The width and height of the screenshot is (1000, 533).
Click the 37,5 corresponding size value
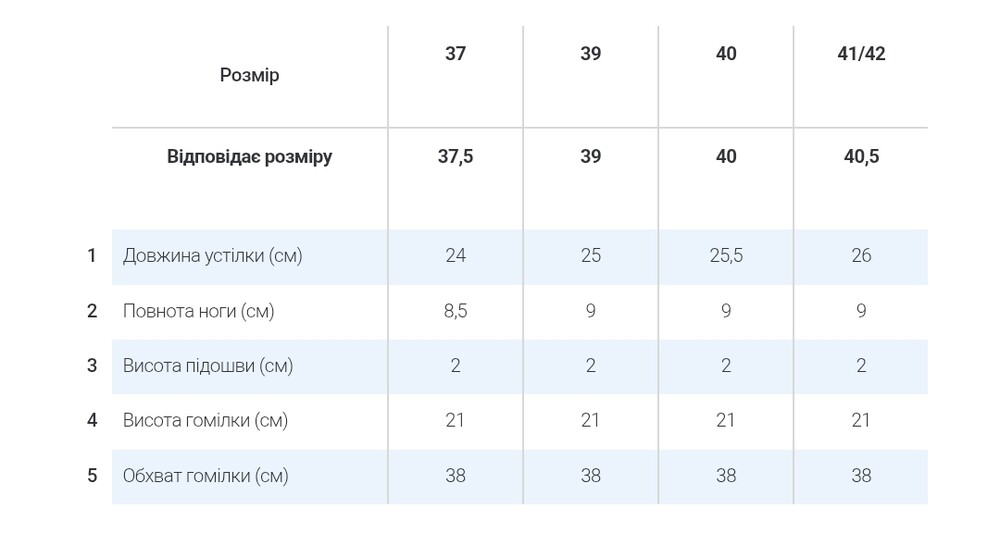tap(455, 157)
